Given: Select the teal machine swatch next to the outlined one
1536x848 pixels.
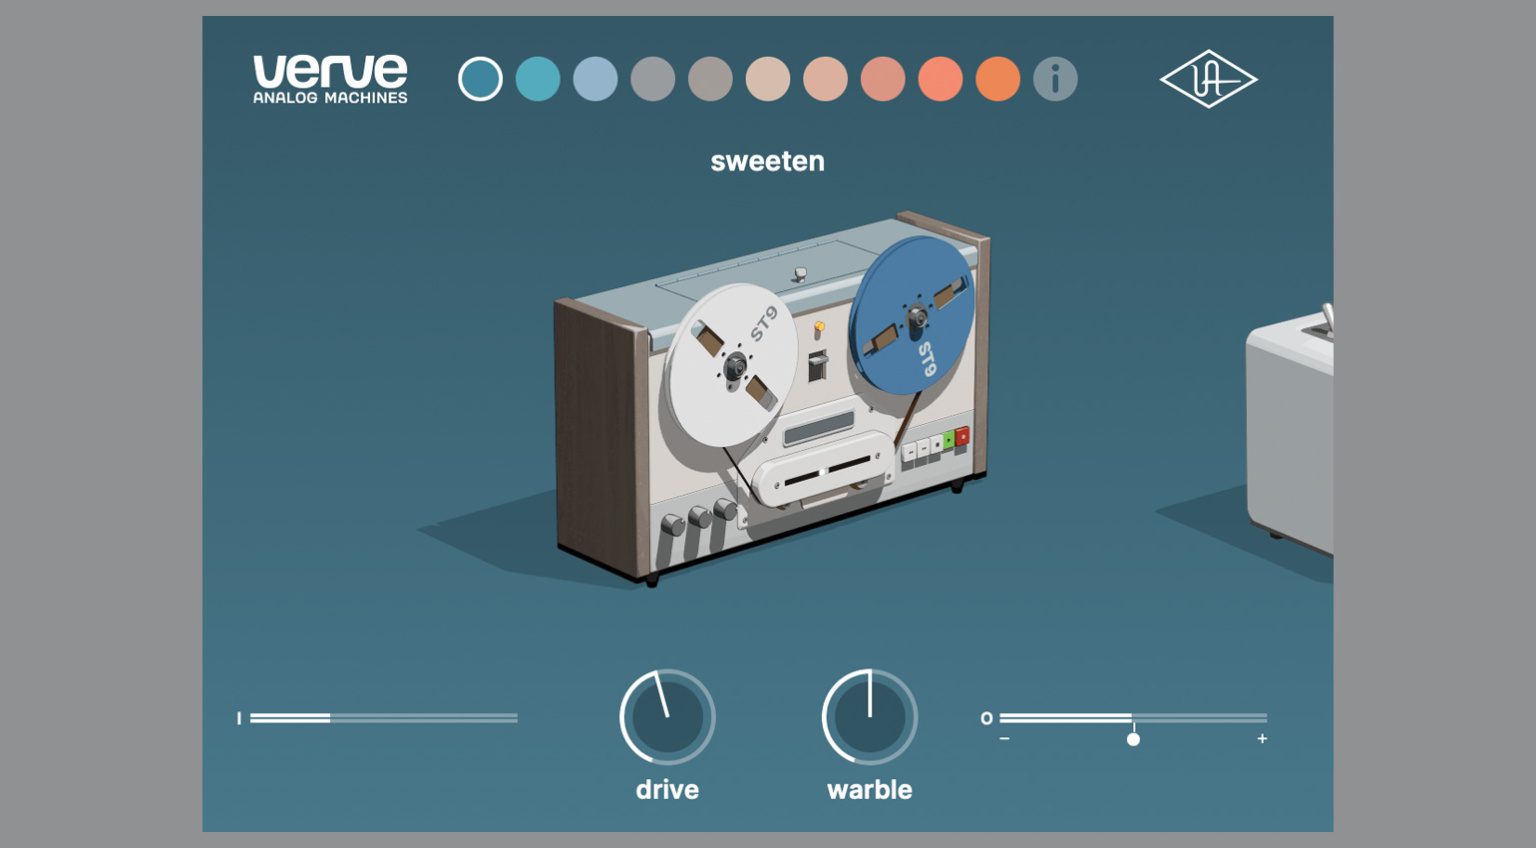Looking at the screenshot, I should [537, 79].
